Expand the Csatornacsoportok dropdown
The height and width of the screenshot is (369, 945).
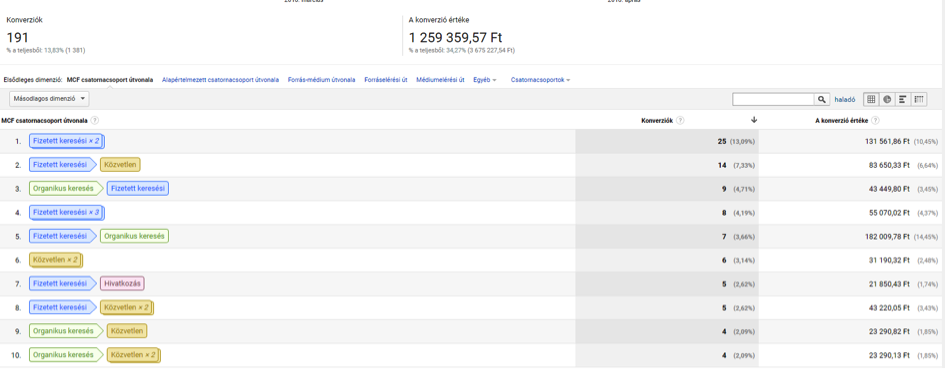point(540,80)
